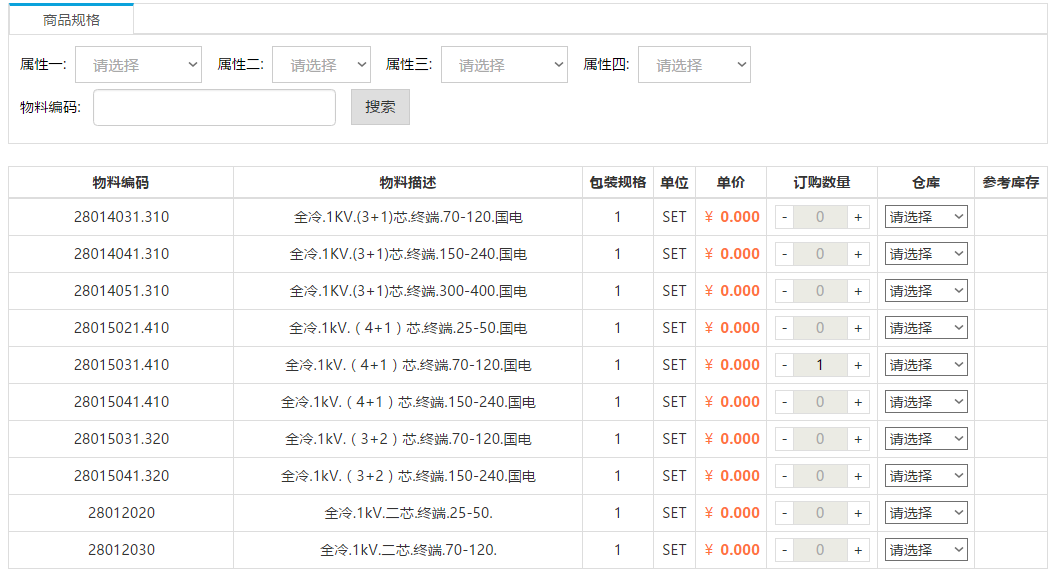Click the 物料编码 input field
This screenshot has width=1057, height=579.
pos(214,107)
